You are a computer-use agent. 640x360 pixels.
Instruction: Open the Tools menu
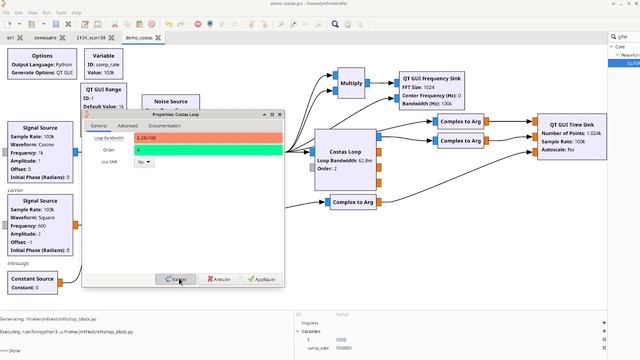coord(61,13)
